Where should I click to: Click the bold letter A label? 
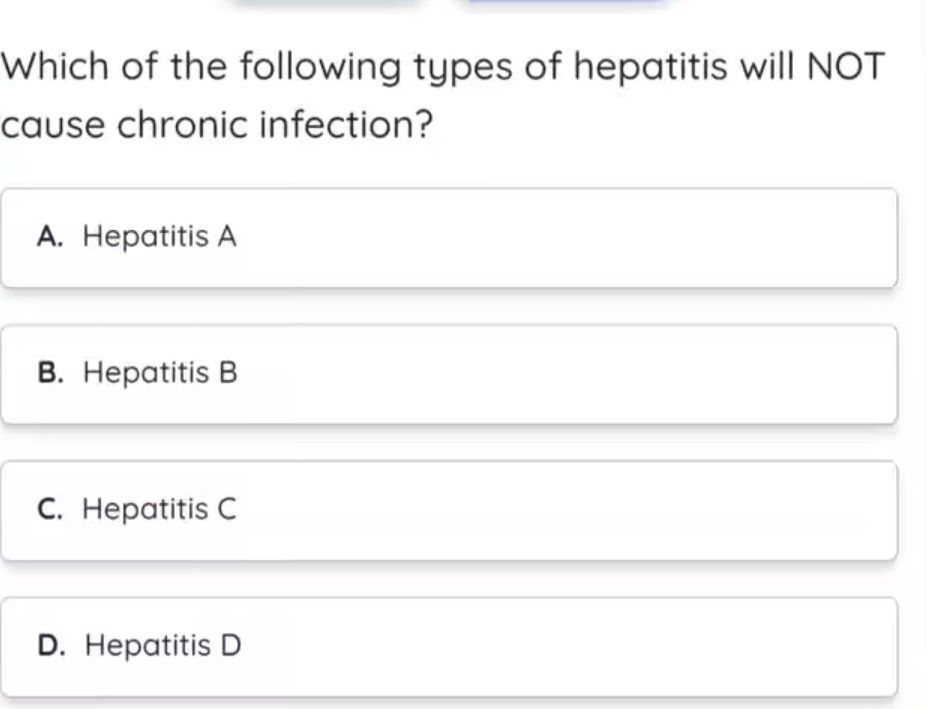coord(50,237)
